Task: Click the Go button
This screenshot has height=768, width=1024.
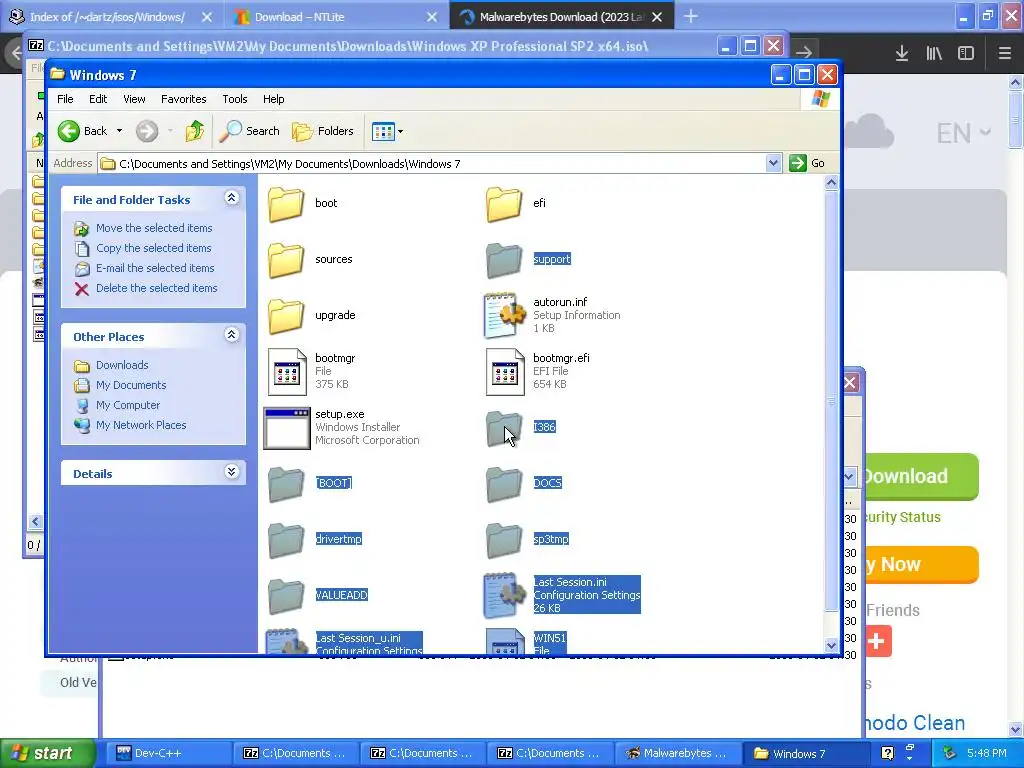Action: [x=807, y=163]
